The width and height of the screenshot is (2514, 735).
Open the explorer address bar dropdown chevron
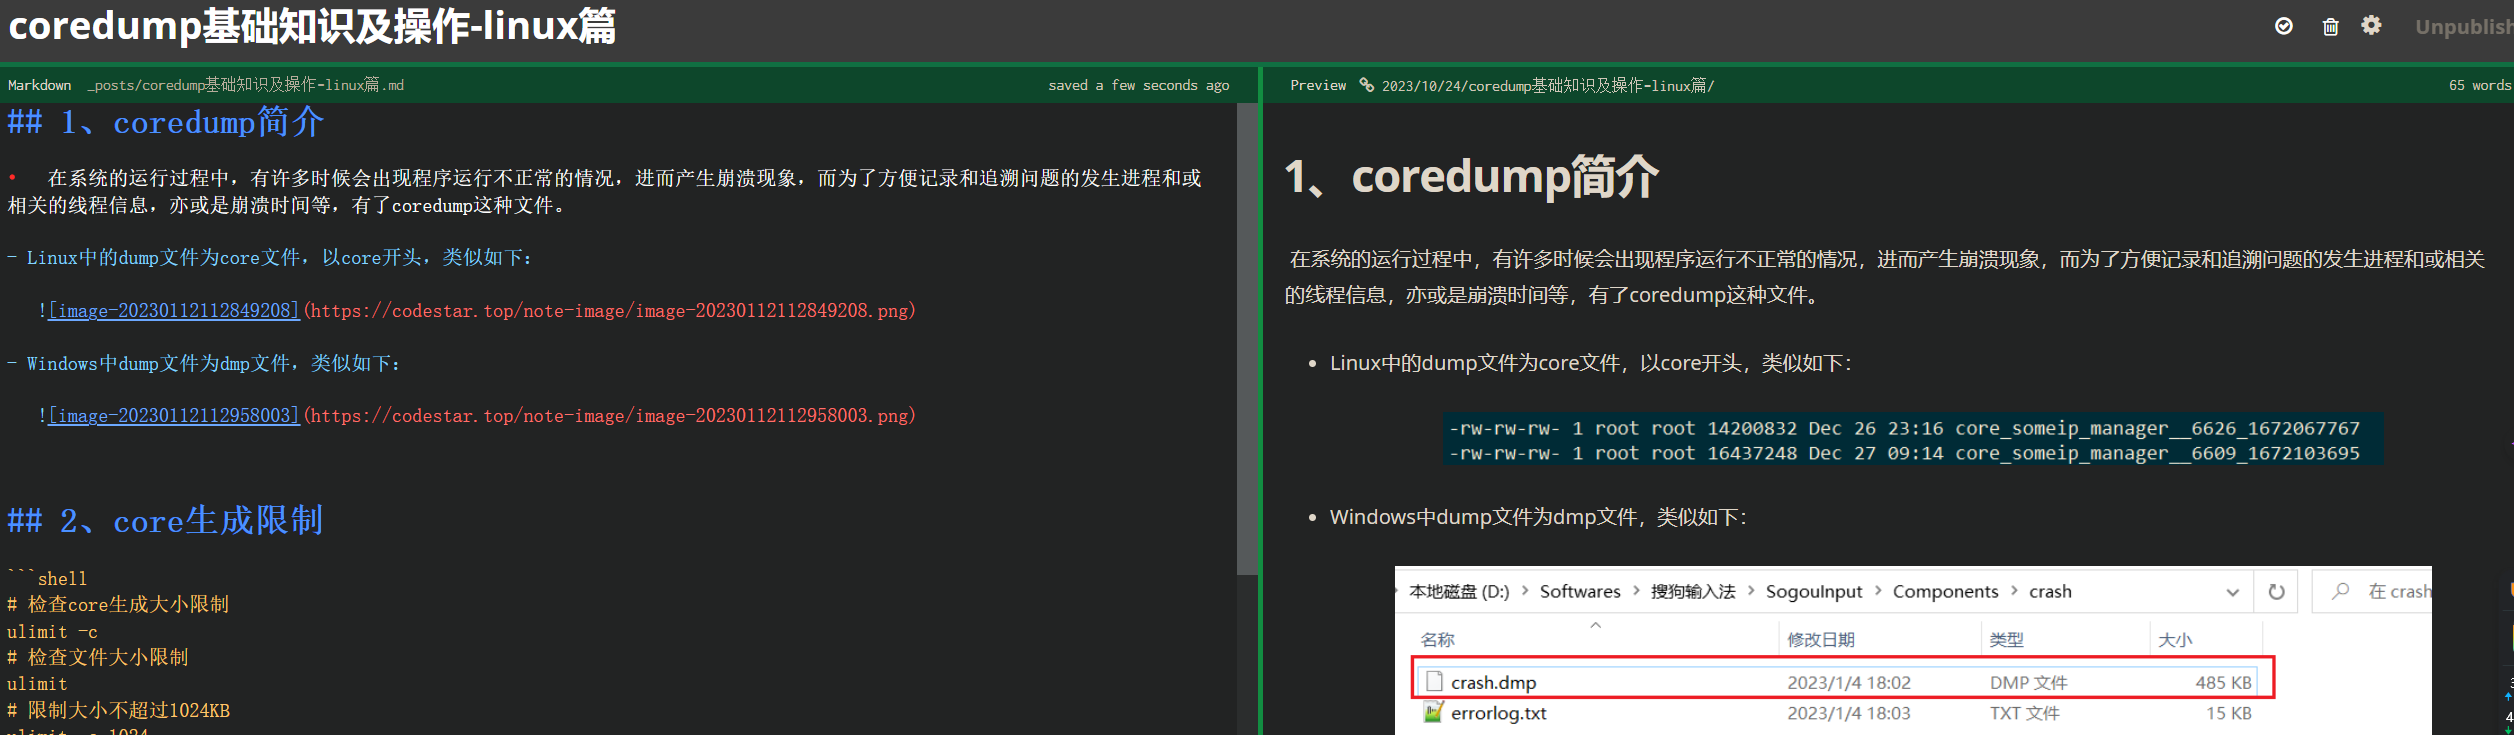2232,593
